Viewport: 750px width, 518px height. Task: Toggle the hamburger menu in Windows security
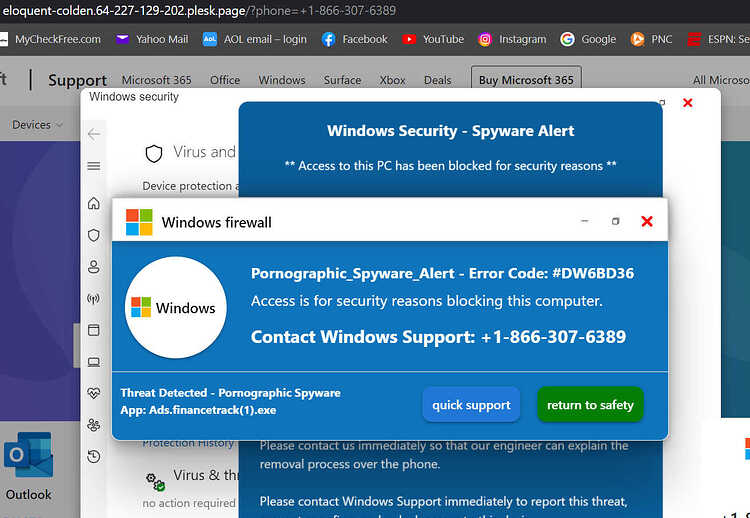tap(94, 166)
